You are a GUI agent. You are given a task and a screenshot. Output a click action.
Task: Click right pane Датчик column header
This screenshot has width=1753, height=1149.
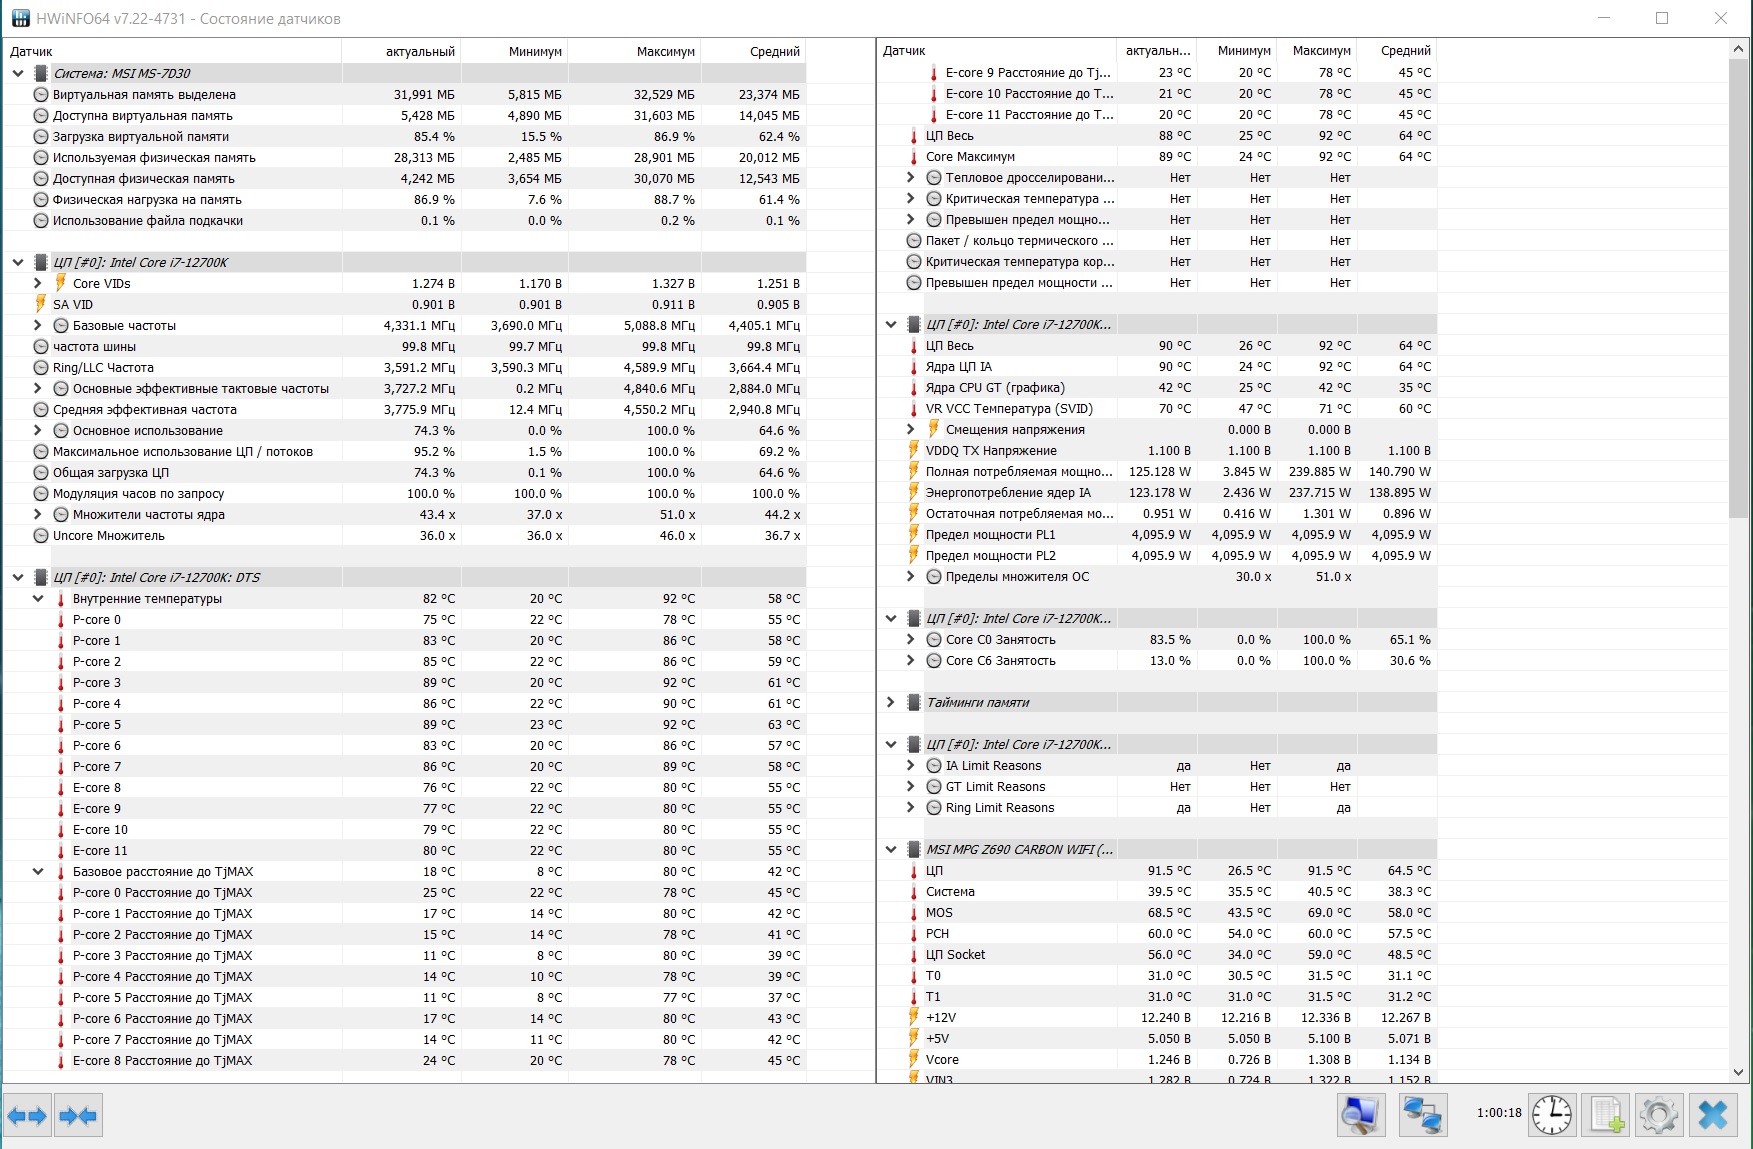[996, 50]
